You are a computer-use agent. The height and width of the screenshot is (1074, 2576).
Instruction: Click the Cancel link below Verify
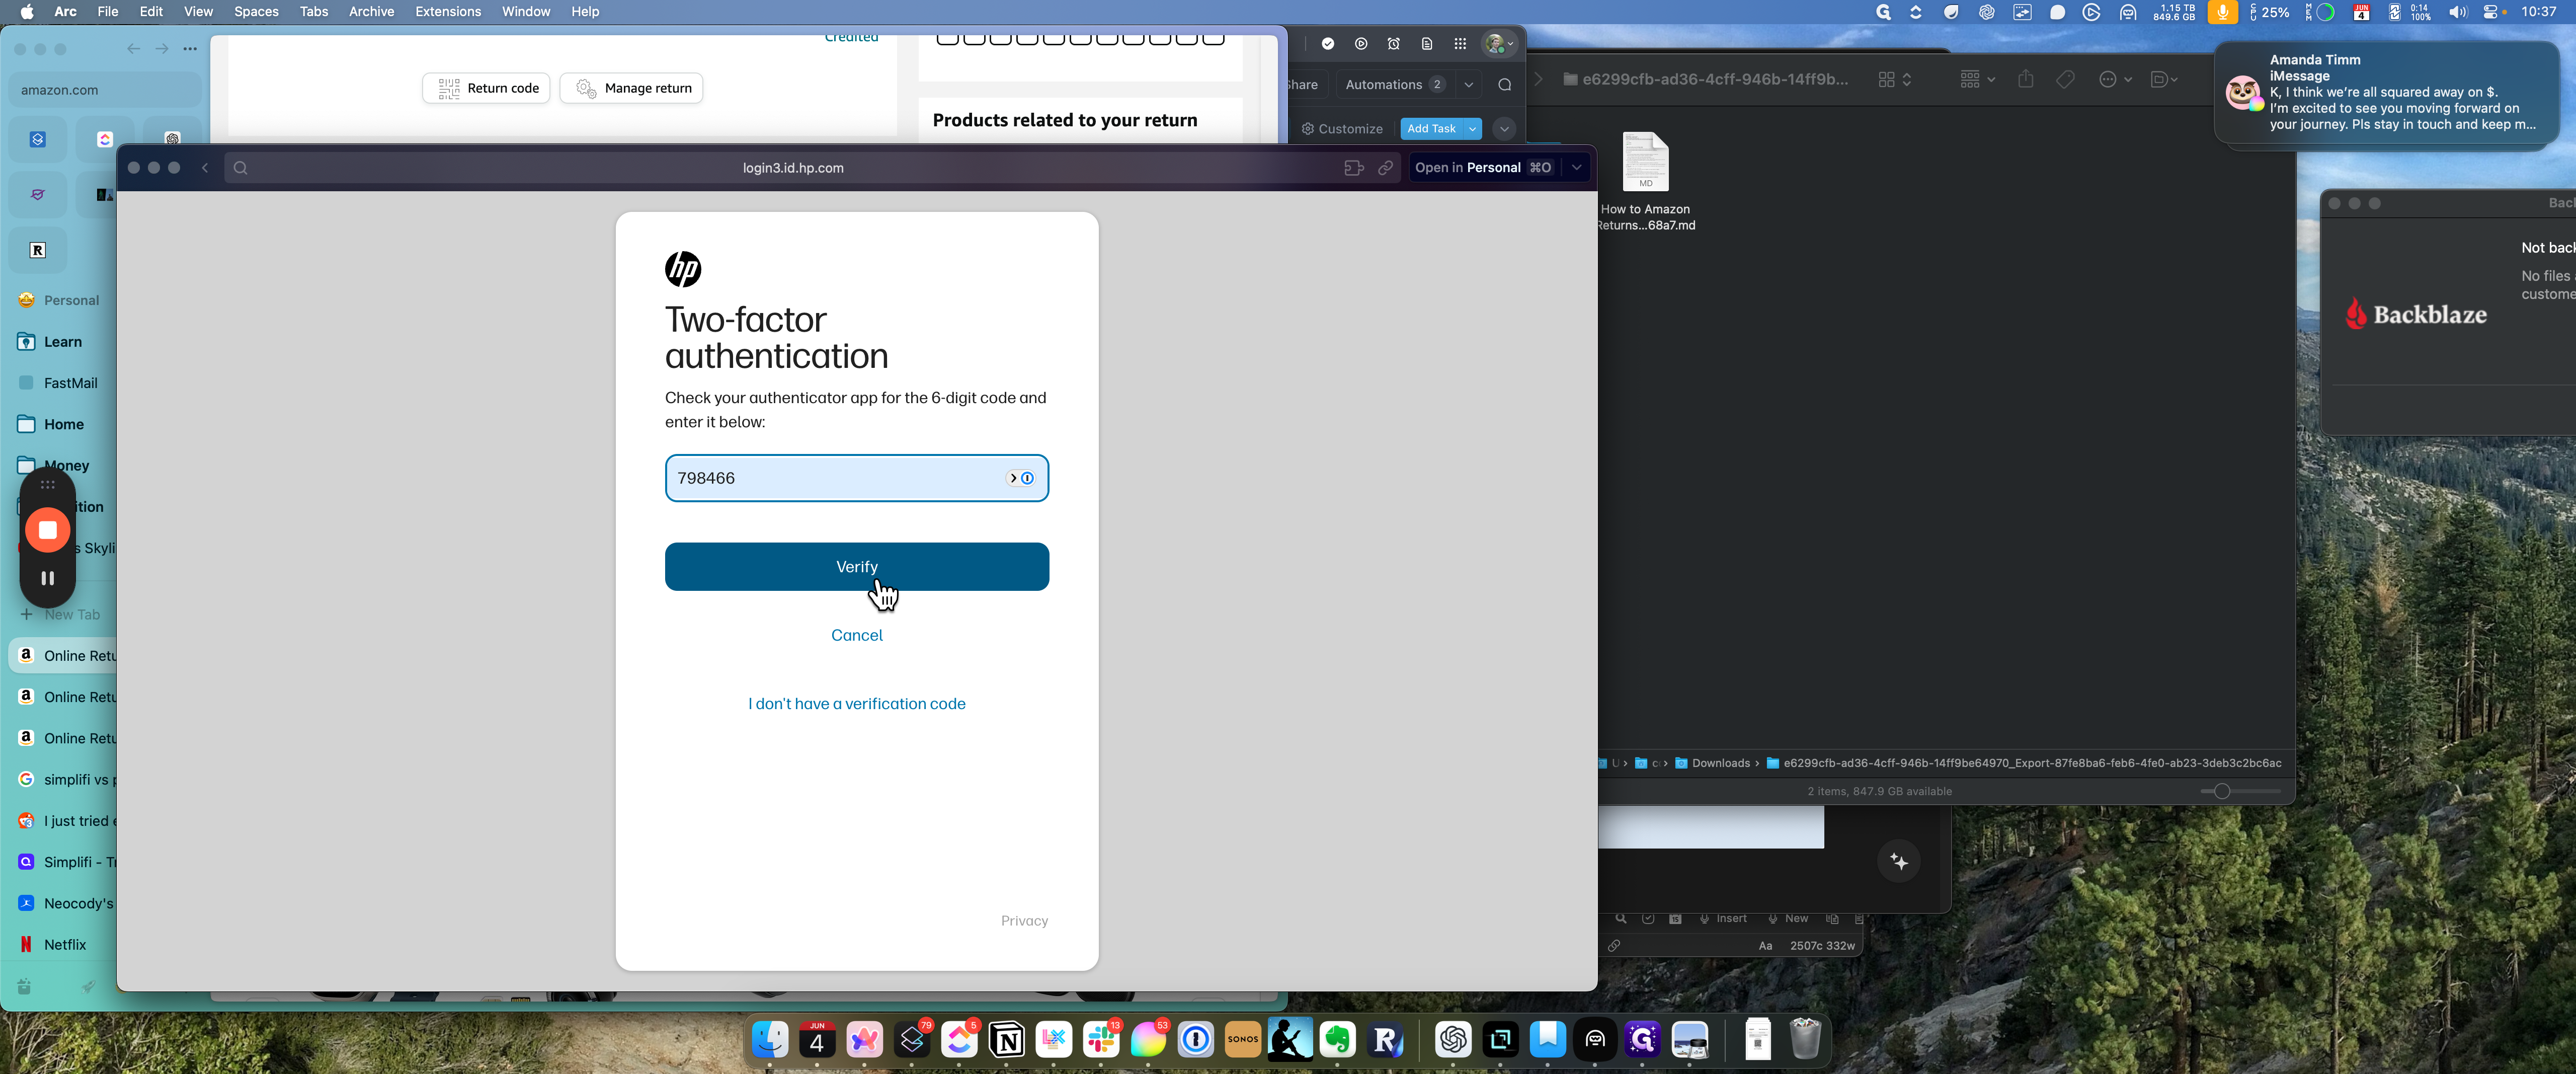(x=856, y=635)
